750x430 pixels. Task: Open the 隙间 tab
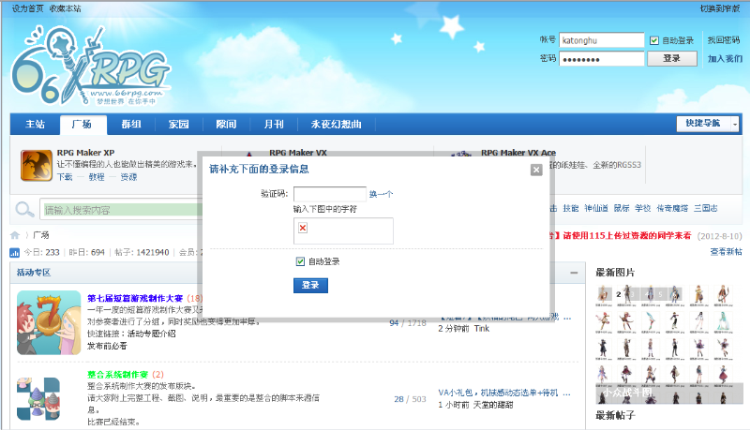pyautogui.click(x=226, y=124)
